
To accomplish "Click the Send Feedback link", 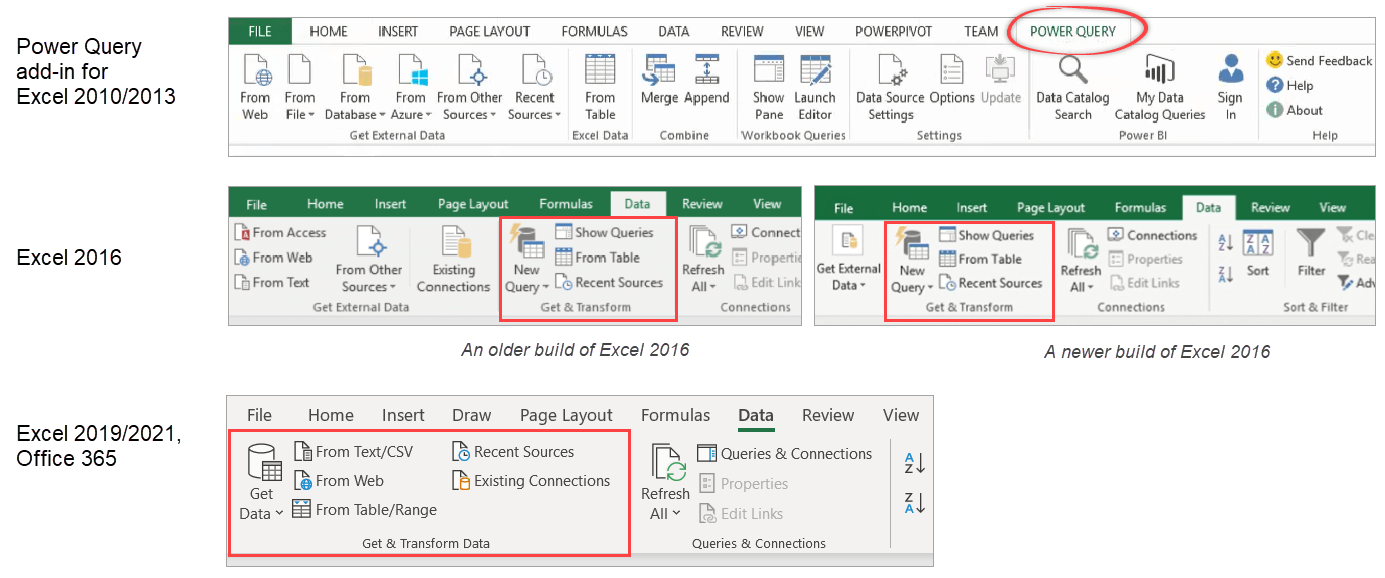I will pos(1318,60).
